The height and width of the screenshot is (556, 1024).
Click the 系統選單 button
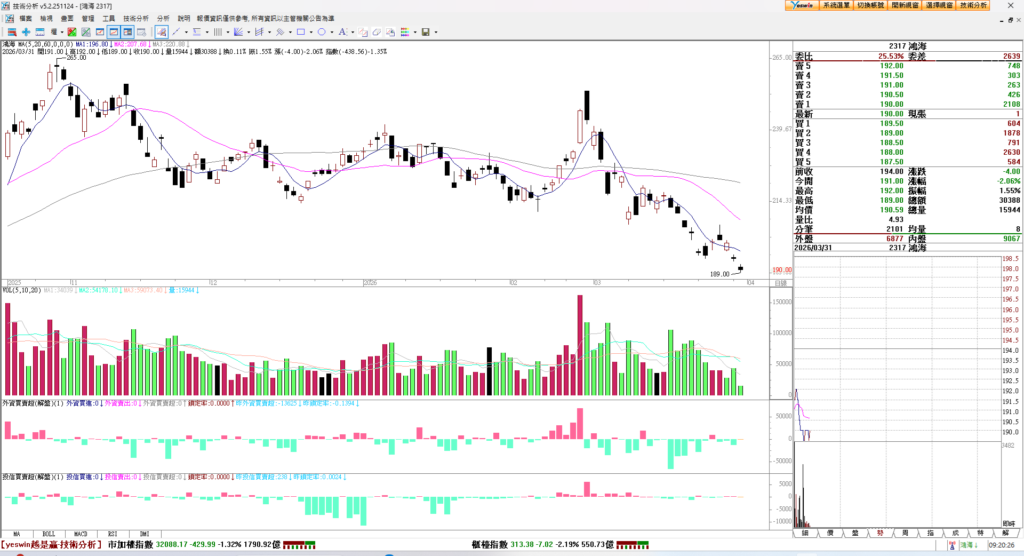click(835, 5)
